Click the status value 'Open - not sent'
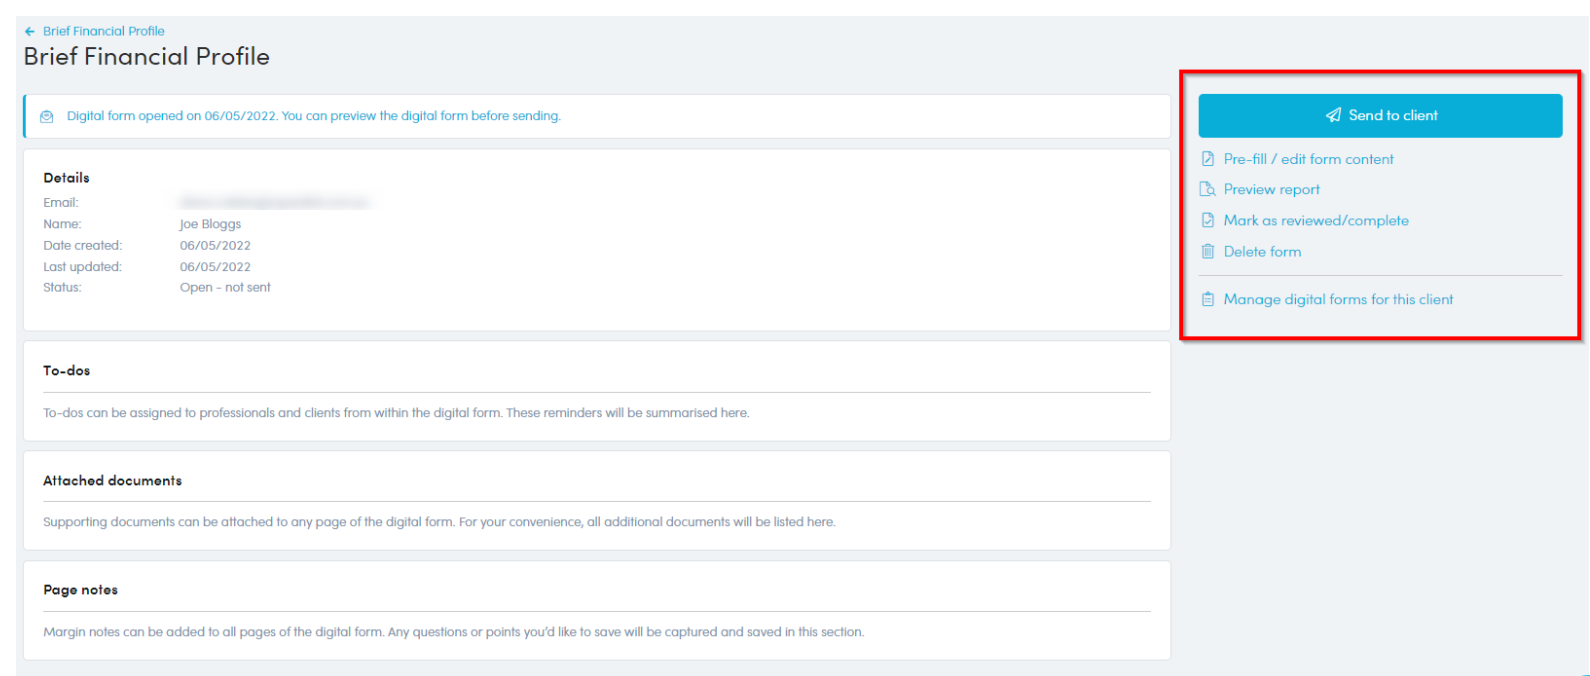Screen dimensions: 1590x676 [x=225, y=287]
